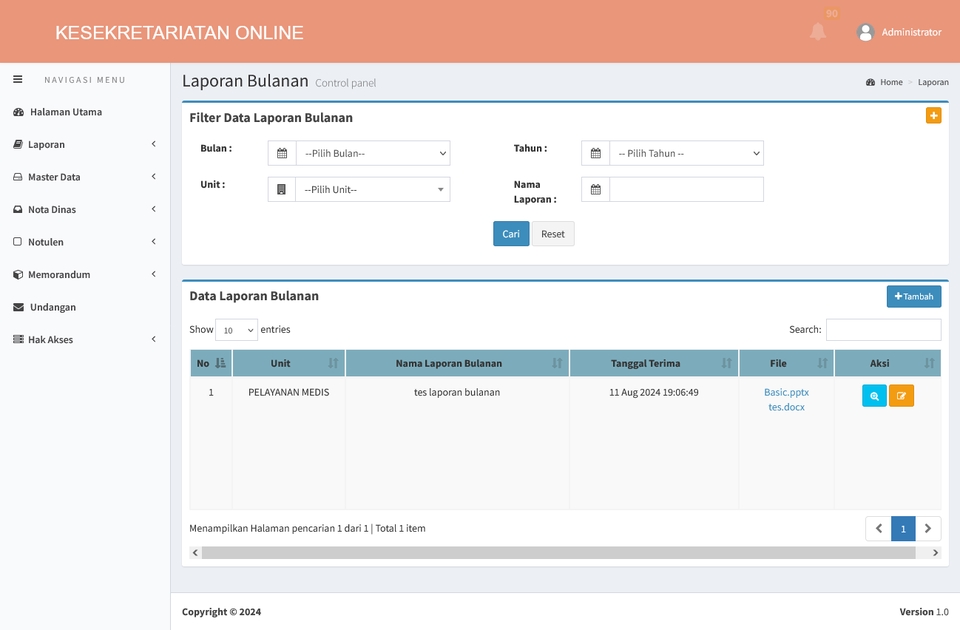Click the orange plus icon in filter panel
This screenshot has height=630, width=960.
point(933,115)
